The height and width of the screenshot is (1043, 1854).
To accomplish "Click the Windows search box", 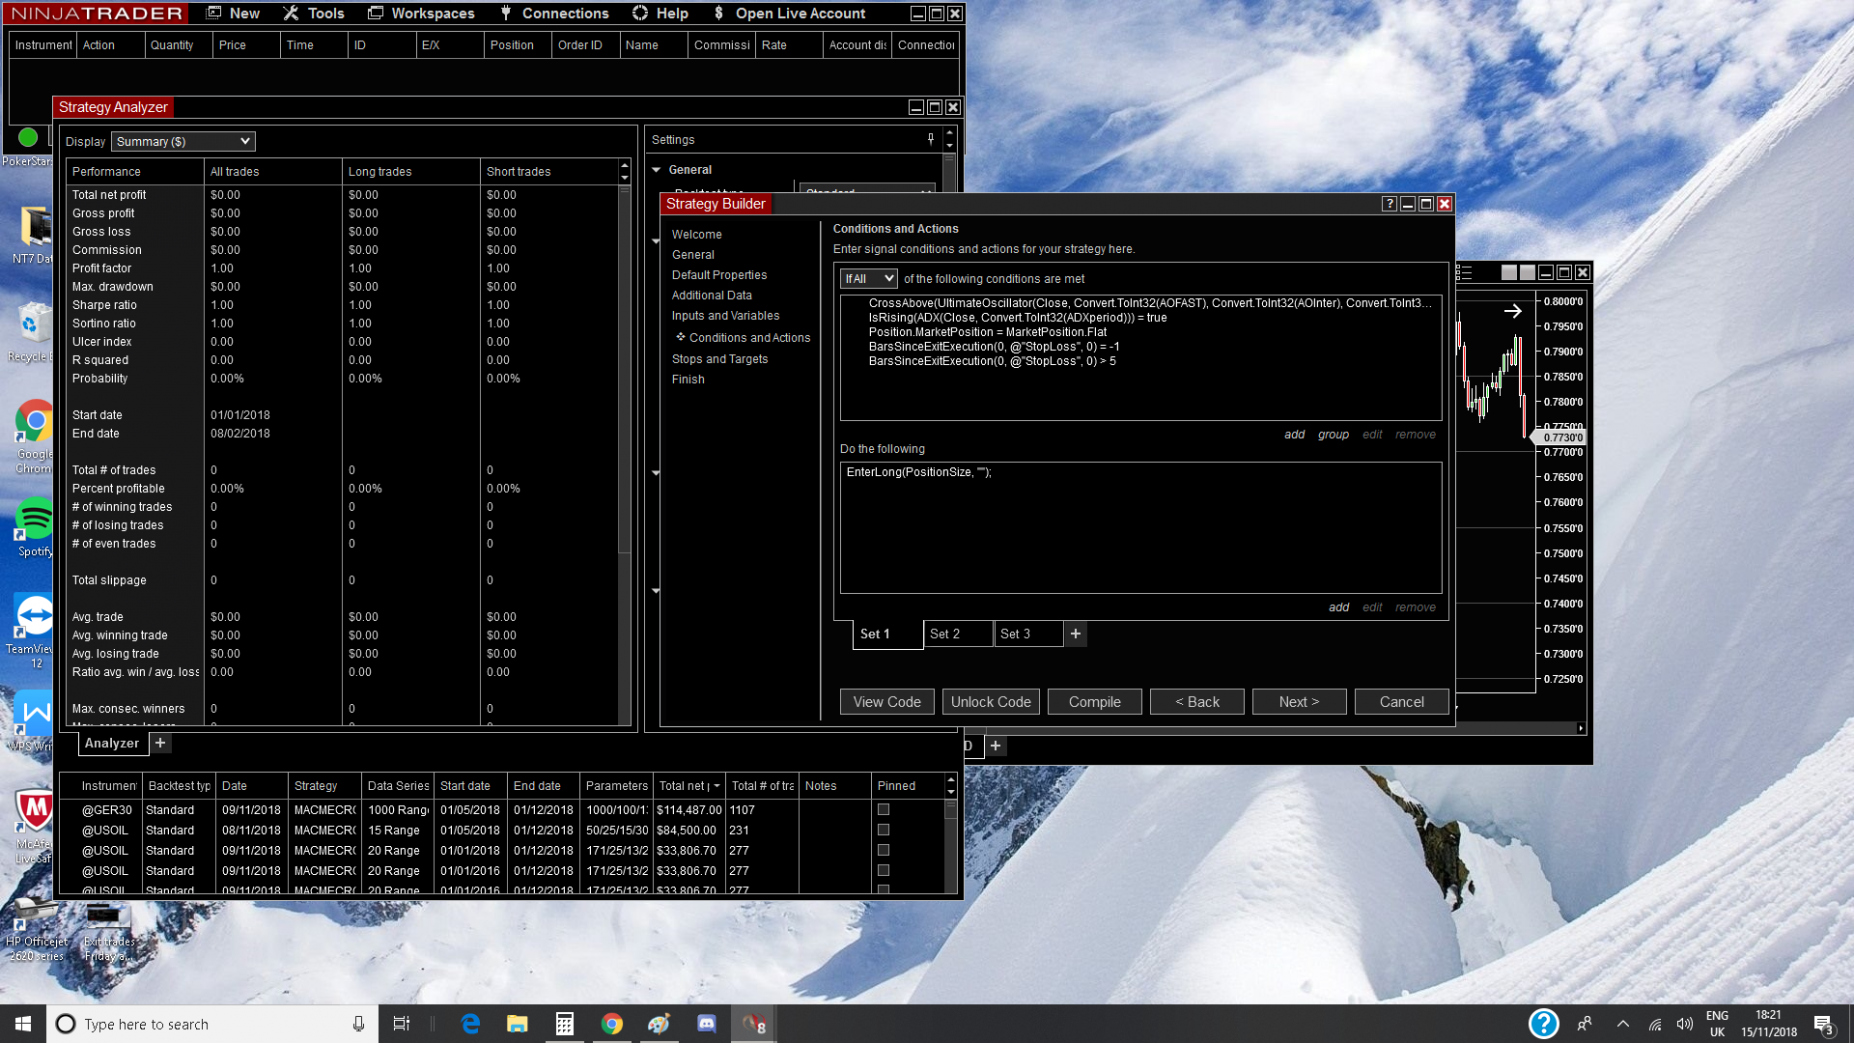I will pyautogui.click(x=212, y=1024).
